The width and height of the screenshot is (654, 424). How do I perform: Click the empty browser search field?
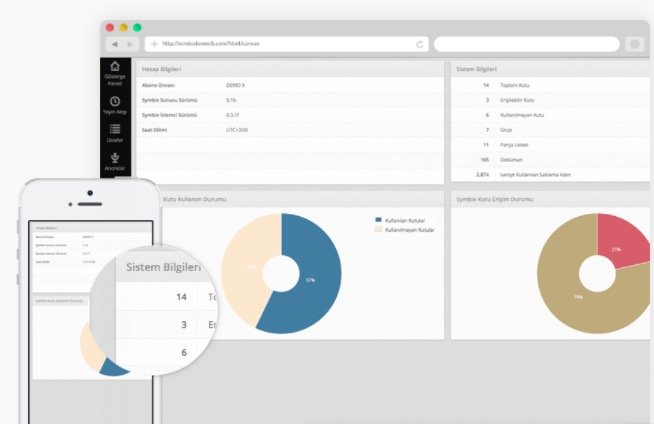coord(526,44)
